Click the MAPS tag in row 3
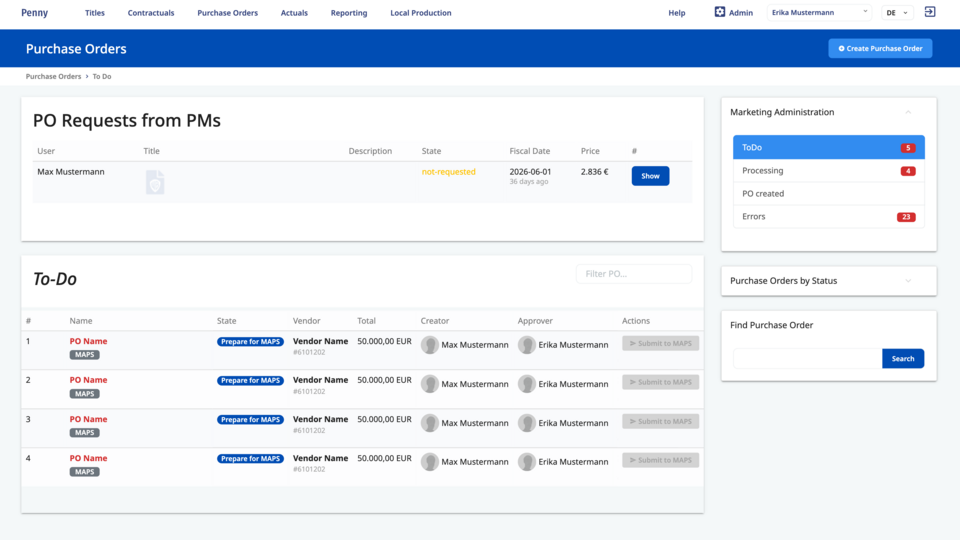Image resolution: width=960 pixels, height=540 pixels. pyautogui.click(x=84, y=432)
